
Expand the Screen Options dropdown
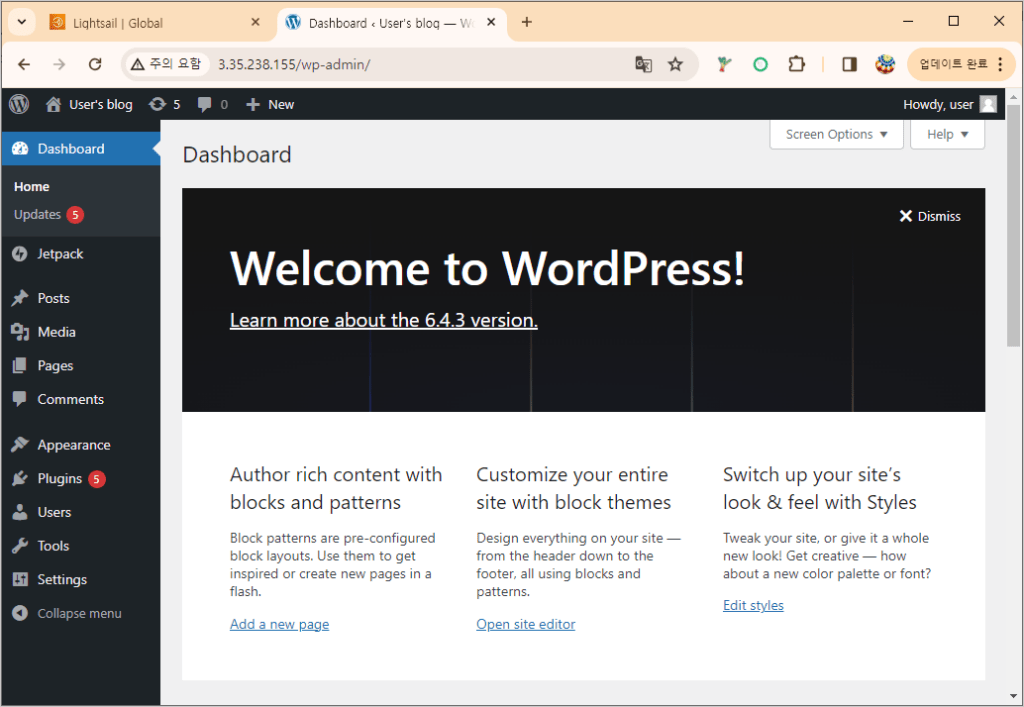(x=837, y=134)
